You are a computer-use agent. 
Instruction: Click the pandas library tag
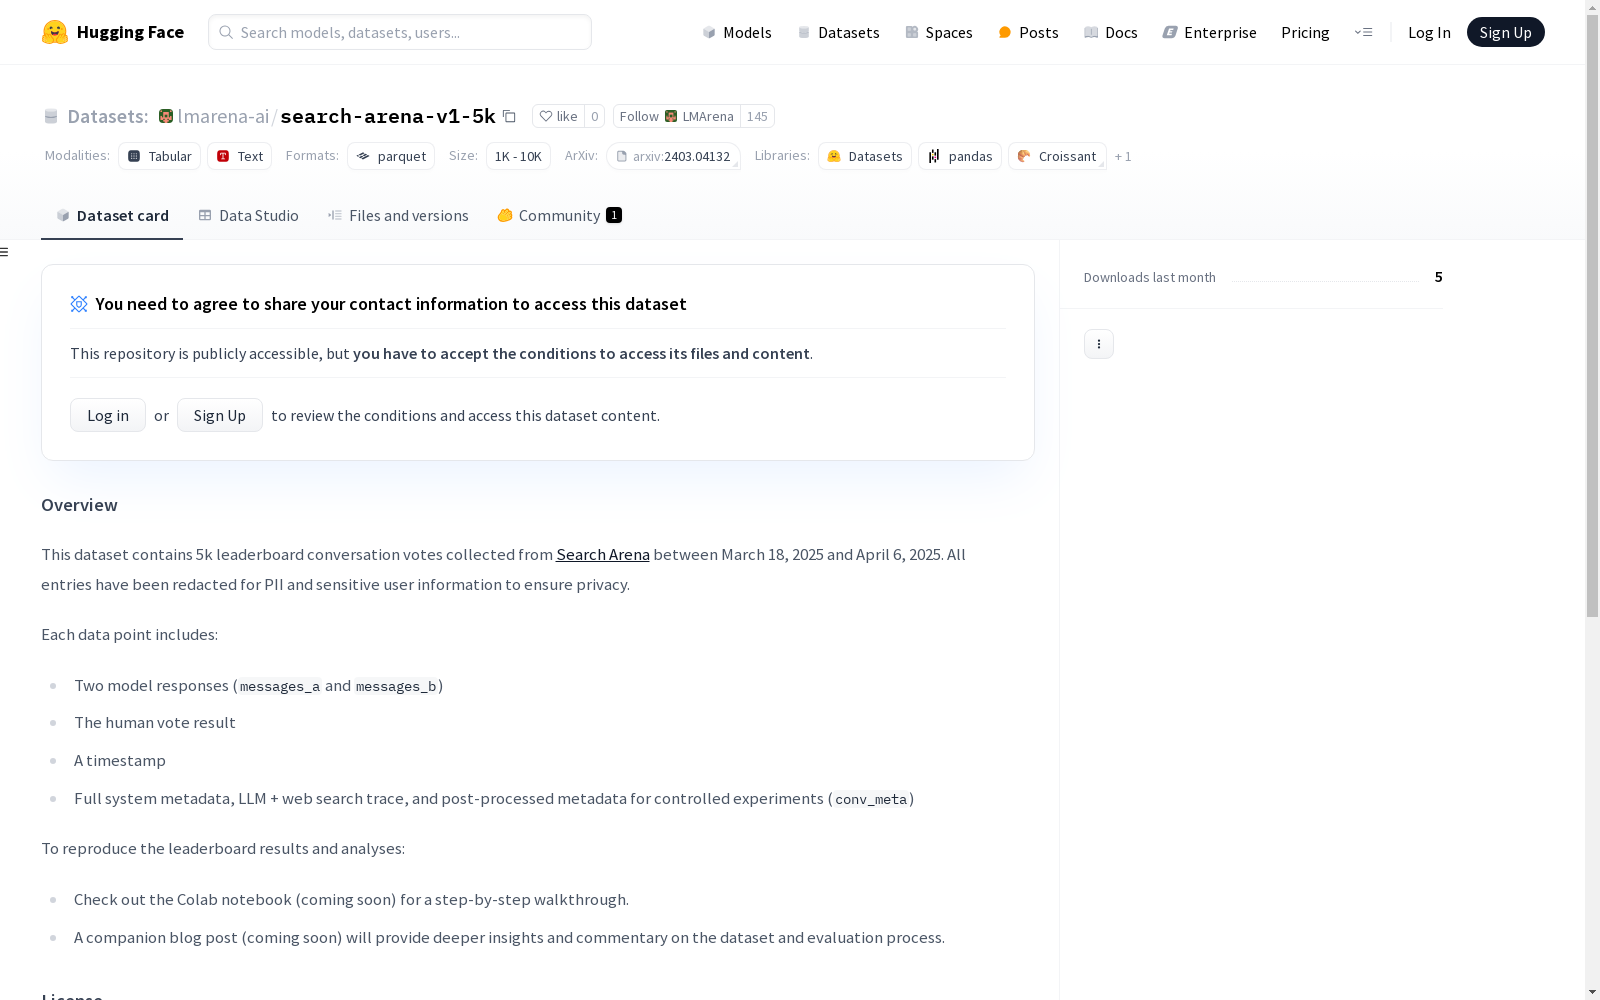(x=960, y=156)
